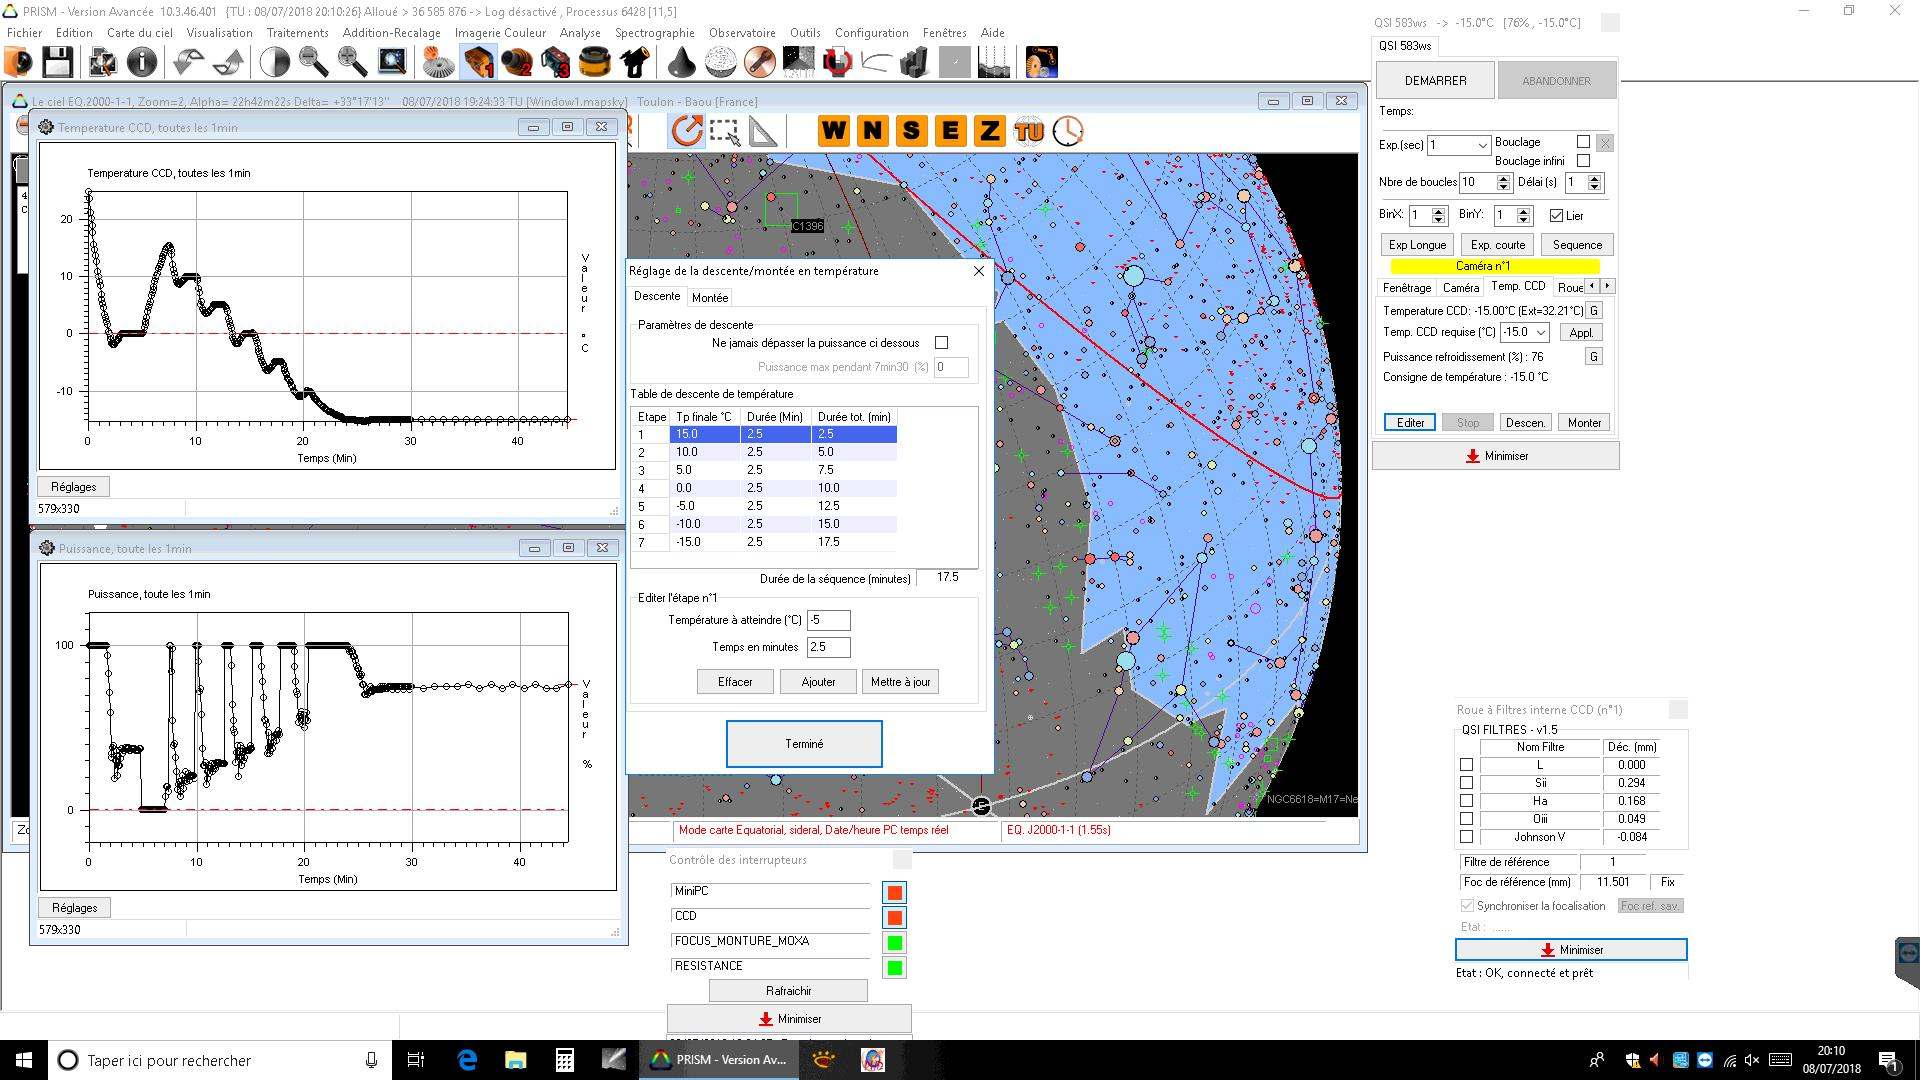Enable 'Ne jamais dépasser la puissance' checkbox

(941, 343)
